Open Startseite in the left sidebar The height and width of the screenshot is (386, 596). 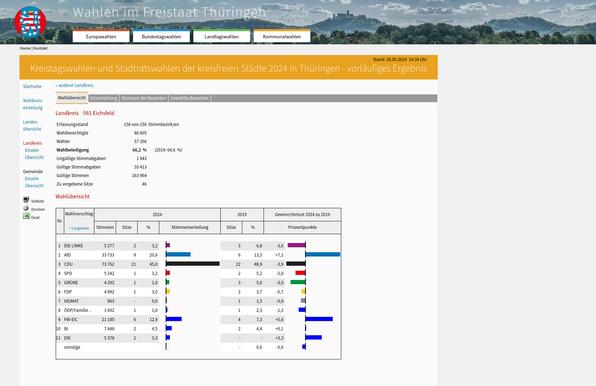pos(32,86)
